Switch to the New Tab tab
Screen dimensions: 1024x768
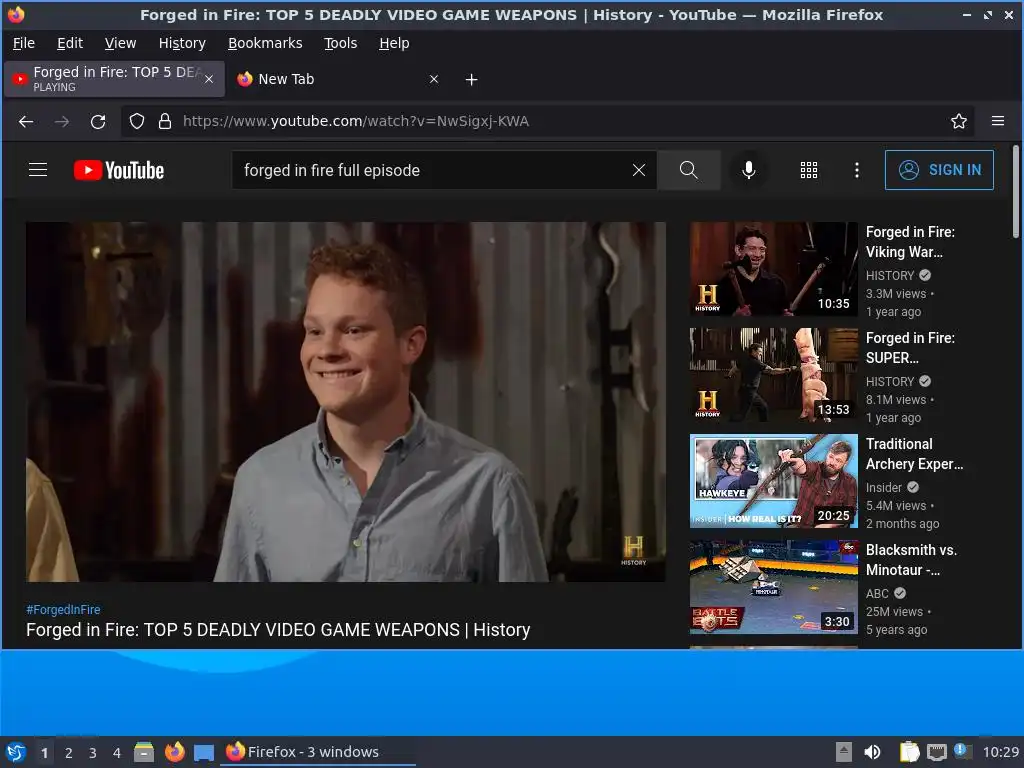pyautogui.click(x=338, y=79)
